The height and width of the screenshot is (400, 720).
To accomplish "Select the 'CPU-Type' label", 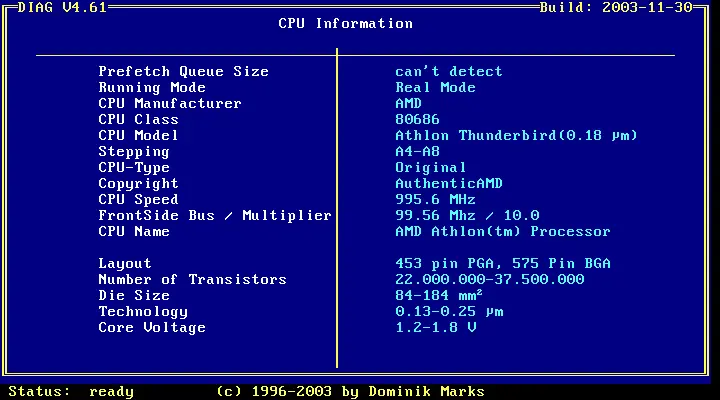I will pyautogui.click(x=134, y=168).
